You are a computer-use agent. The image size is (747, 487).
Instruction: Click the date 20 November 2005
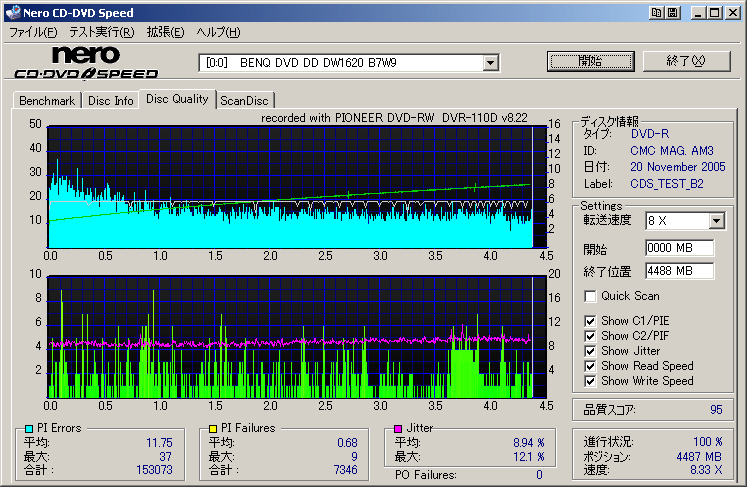pos(677,167)
